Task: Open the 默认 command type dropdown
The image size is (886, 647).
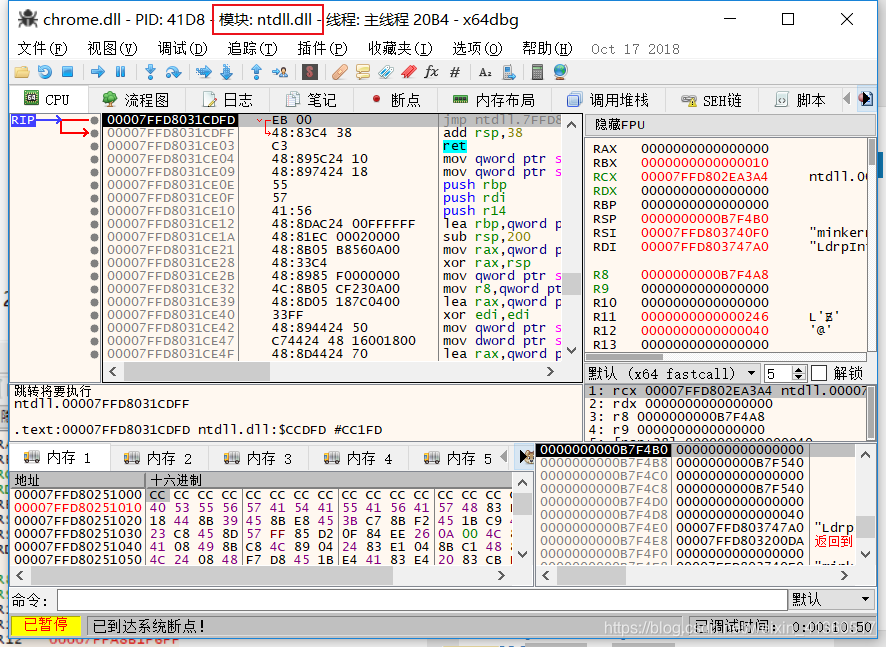Action: (831, 600)
